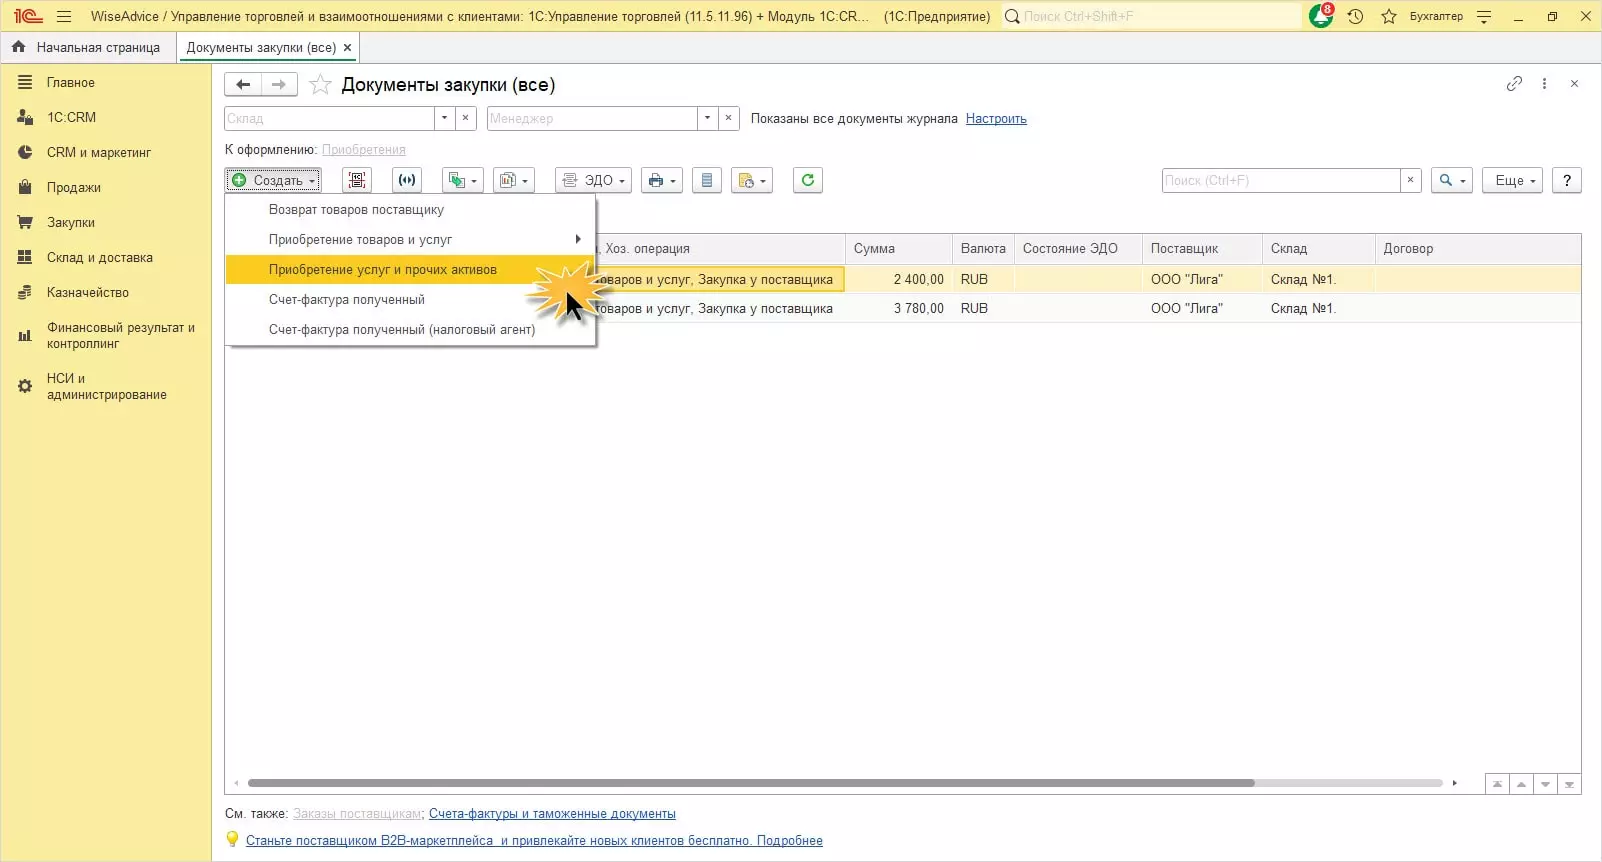Open the Склад filter dropdown arrow

[444, 118]
